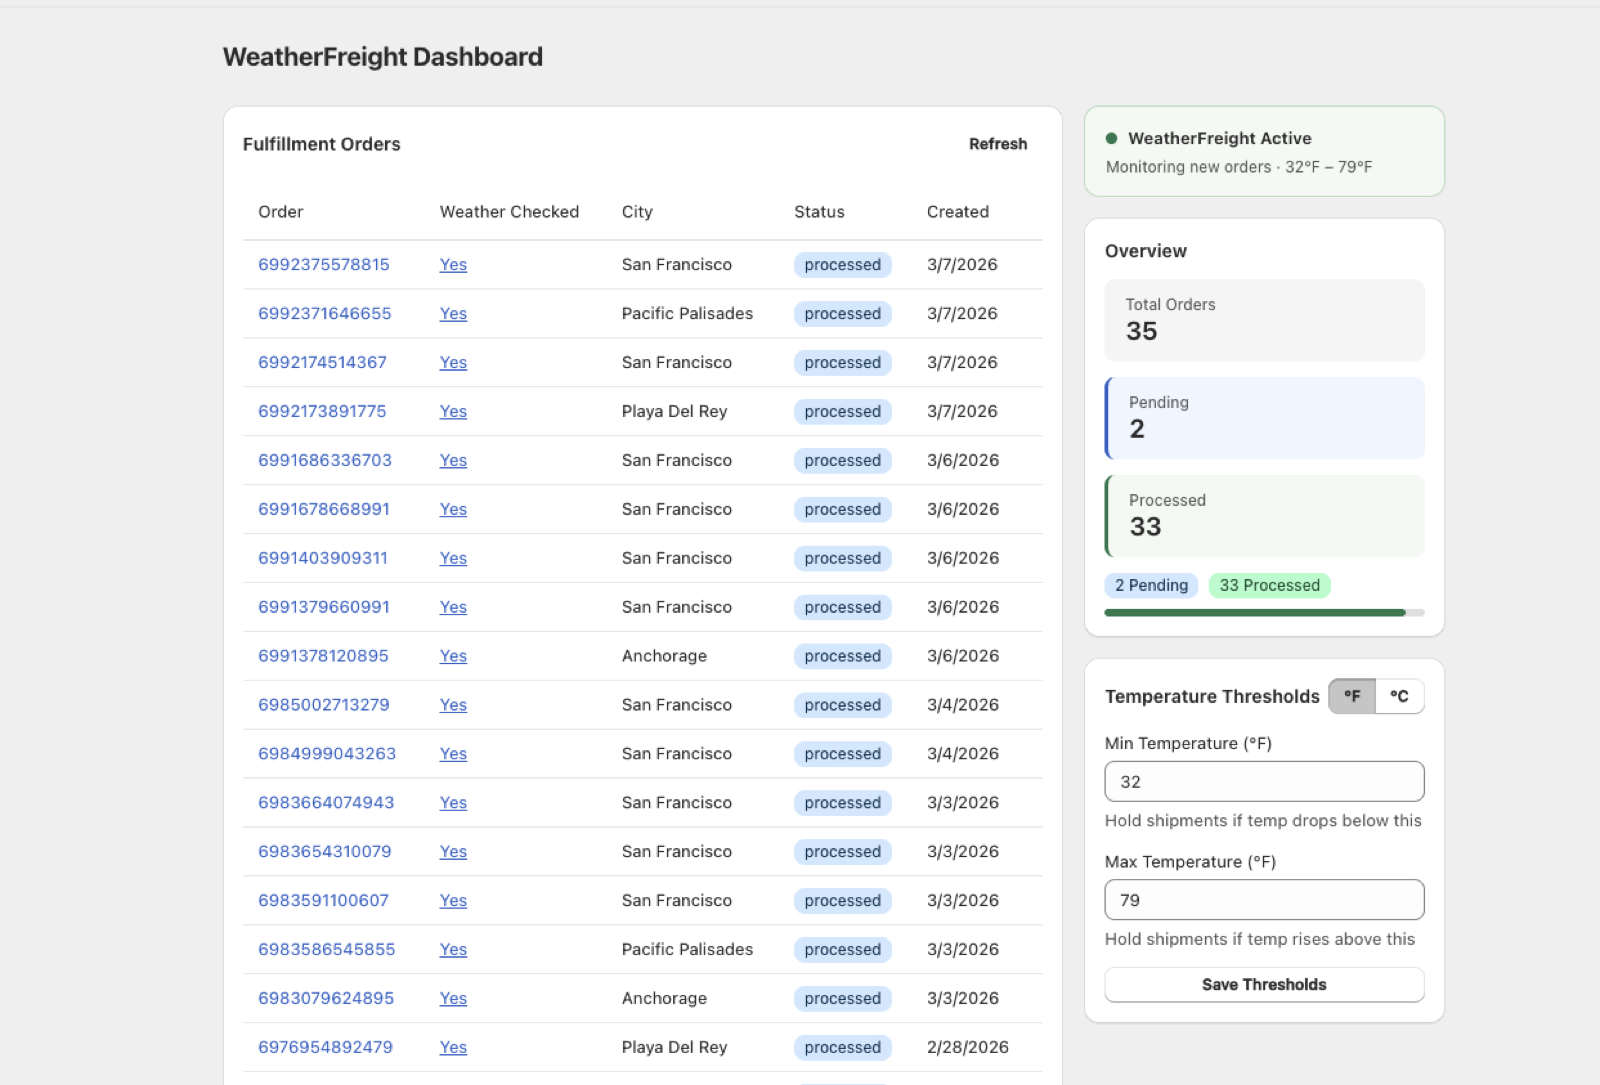The image size is (1600, 1085).
Task: Open order 6992375578815
Action: 322,264
